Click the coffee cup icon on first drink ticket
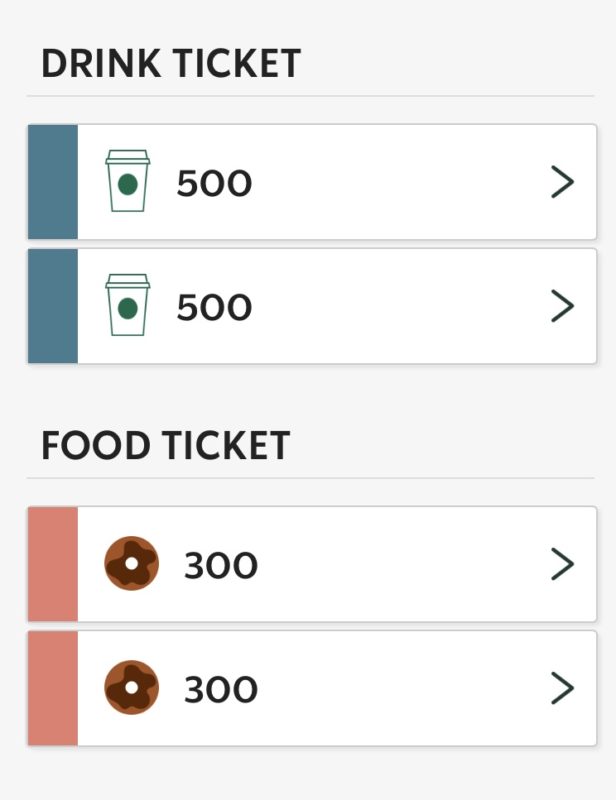Image resolution: width=616 pixels, height=800 pixels. [128, 182]
